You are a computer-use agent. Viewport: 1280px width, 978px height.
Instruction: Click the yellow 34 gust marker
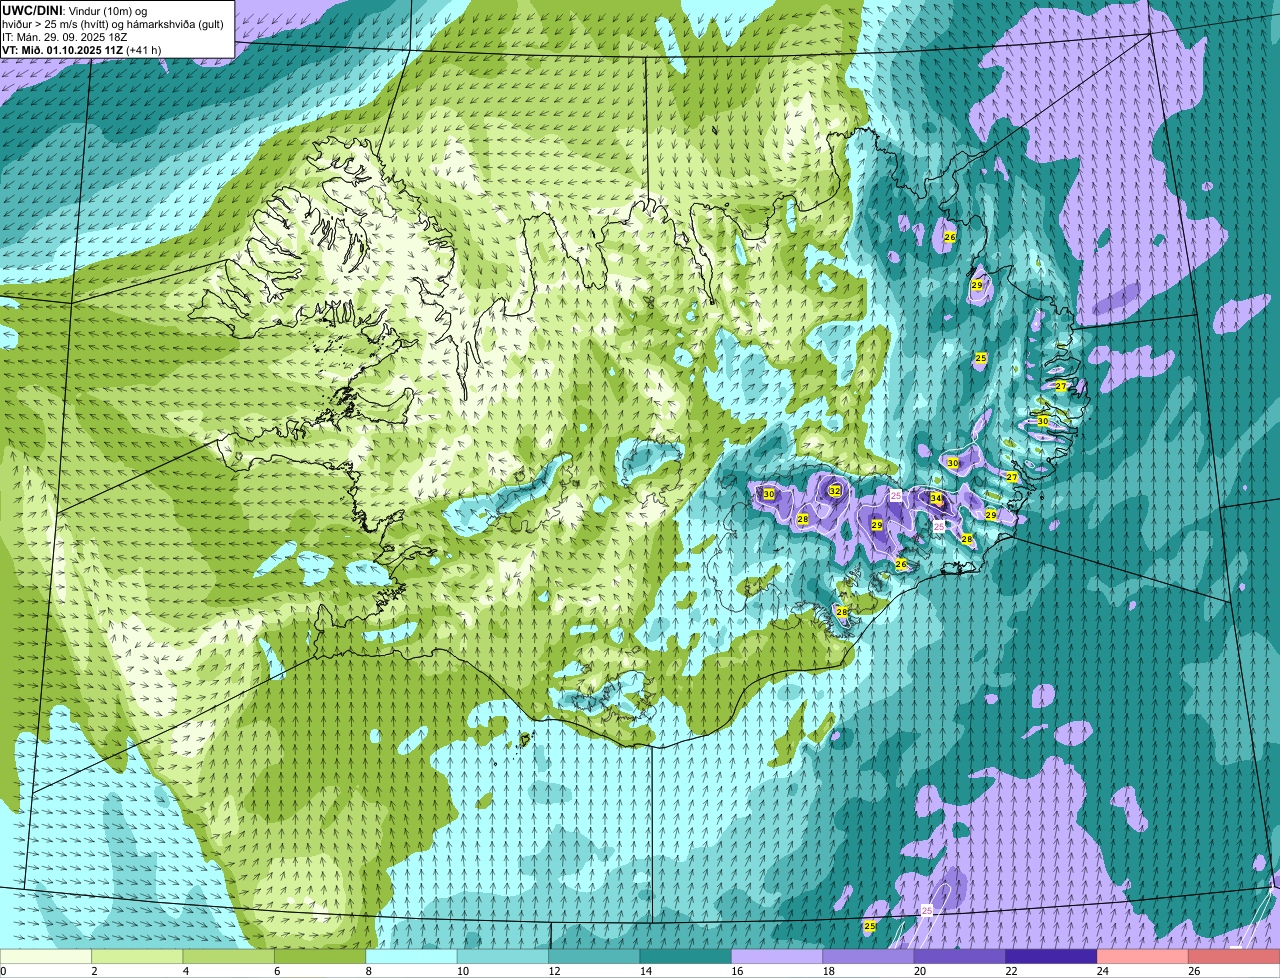(936, 498)
